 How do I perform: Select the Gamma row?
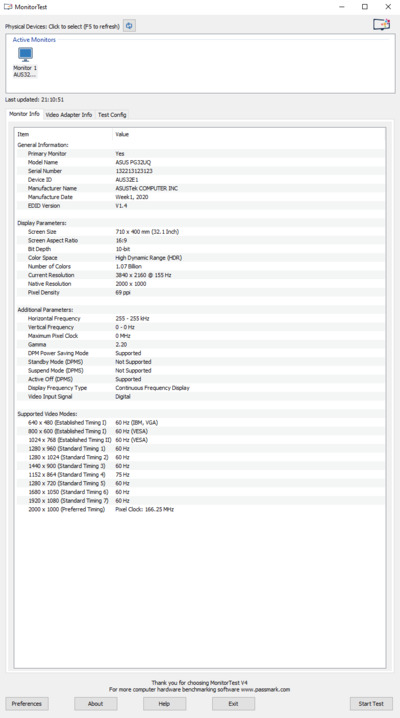point(200,344)
